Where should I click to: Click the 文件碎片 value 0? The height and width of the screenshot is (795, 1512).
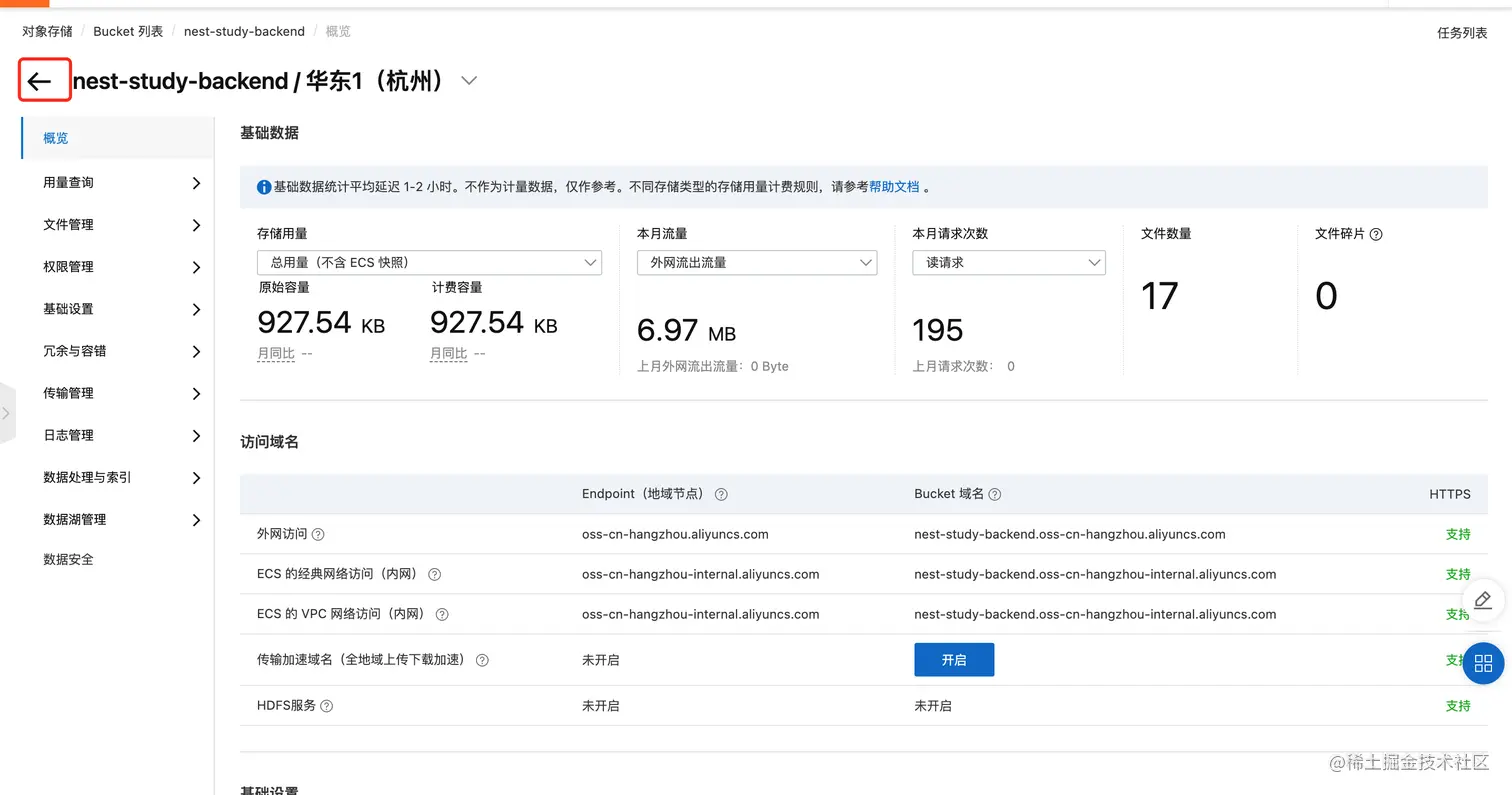point(1326,296)
